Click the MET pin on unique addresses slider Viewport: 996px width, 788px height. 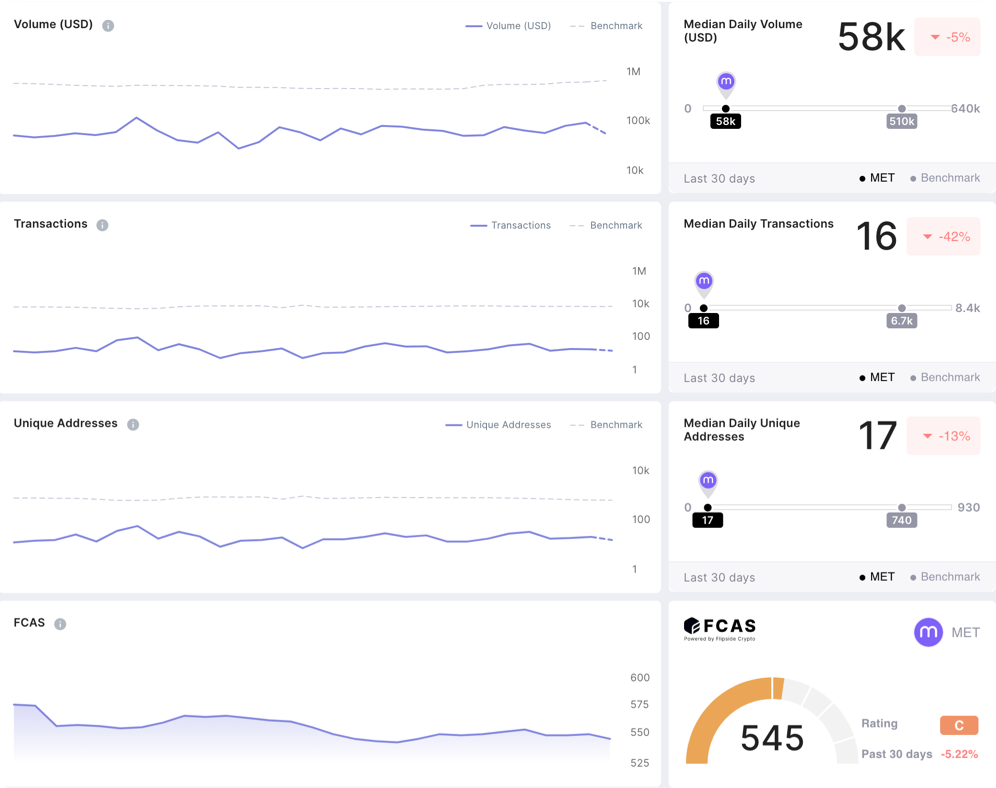click(x=708, y=481)
